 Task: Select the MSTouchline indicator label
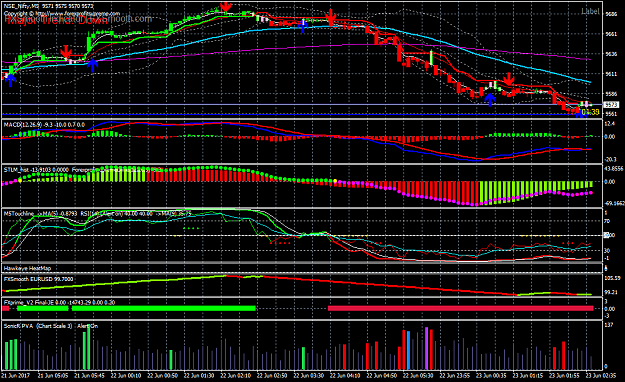coord(19,214)
